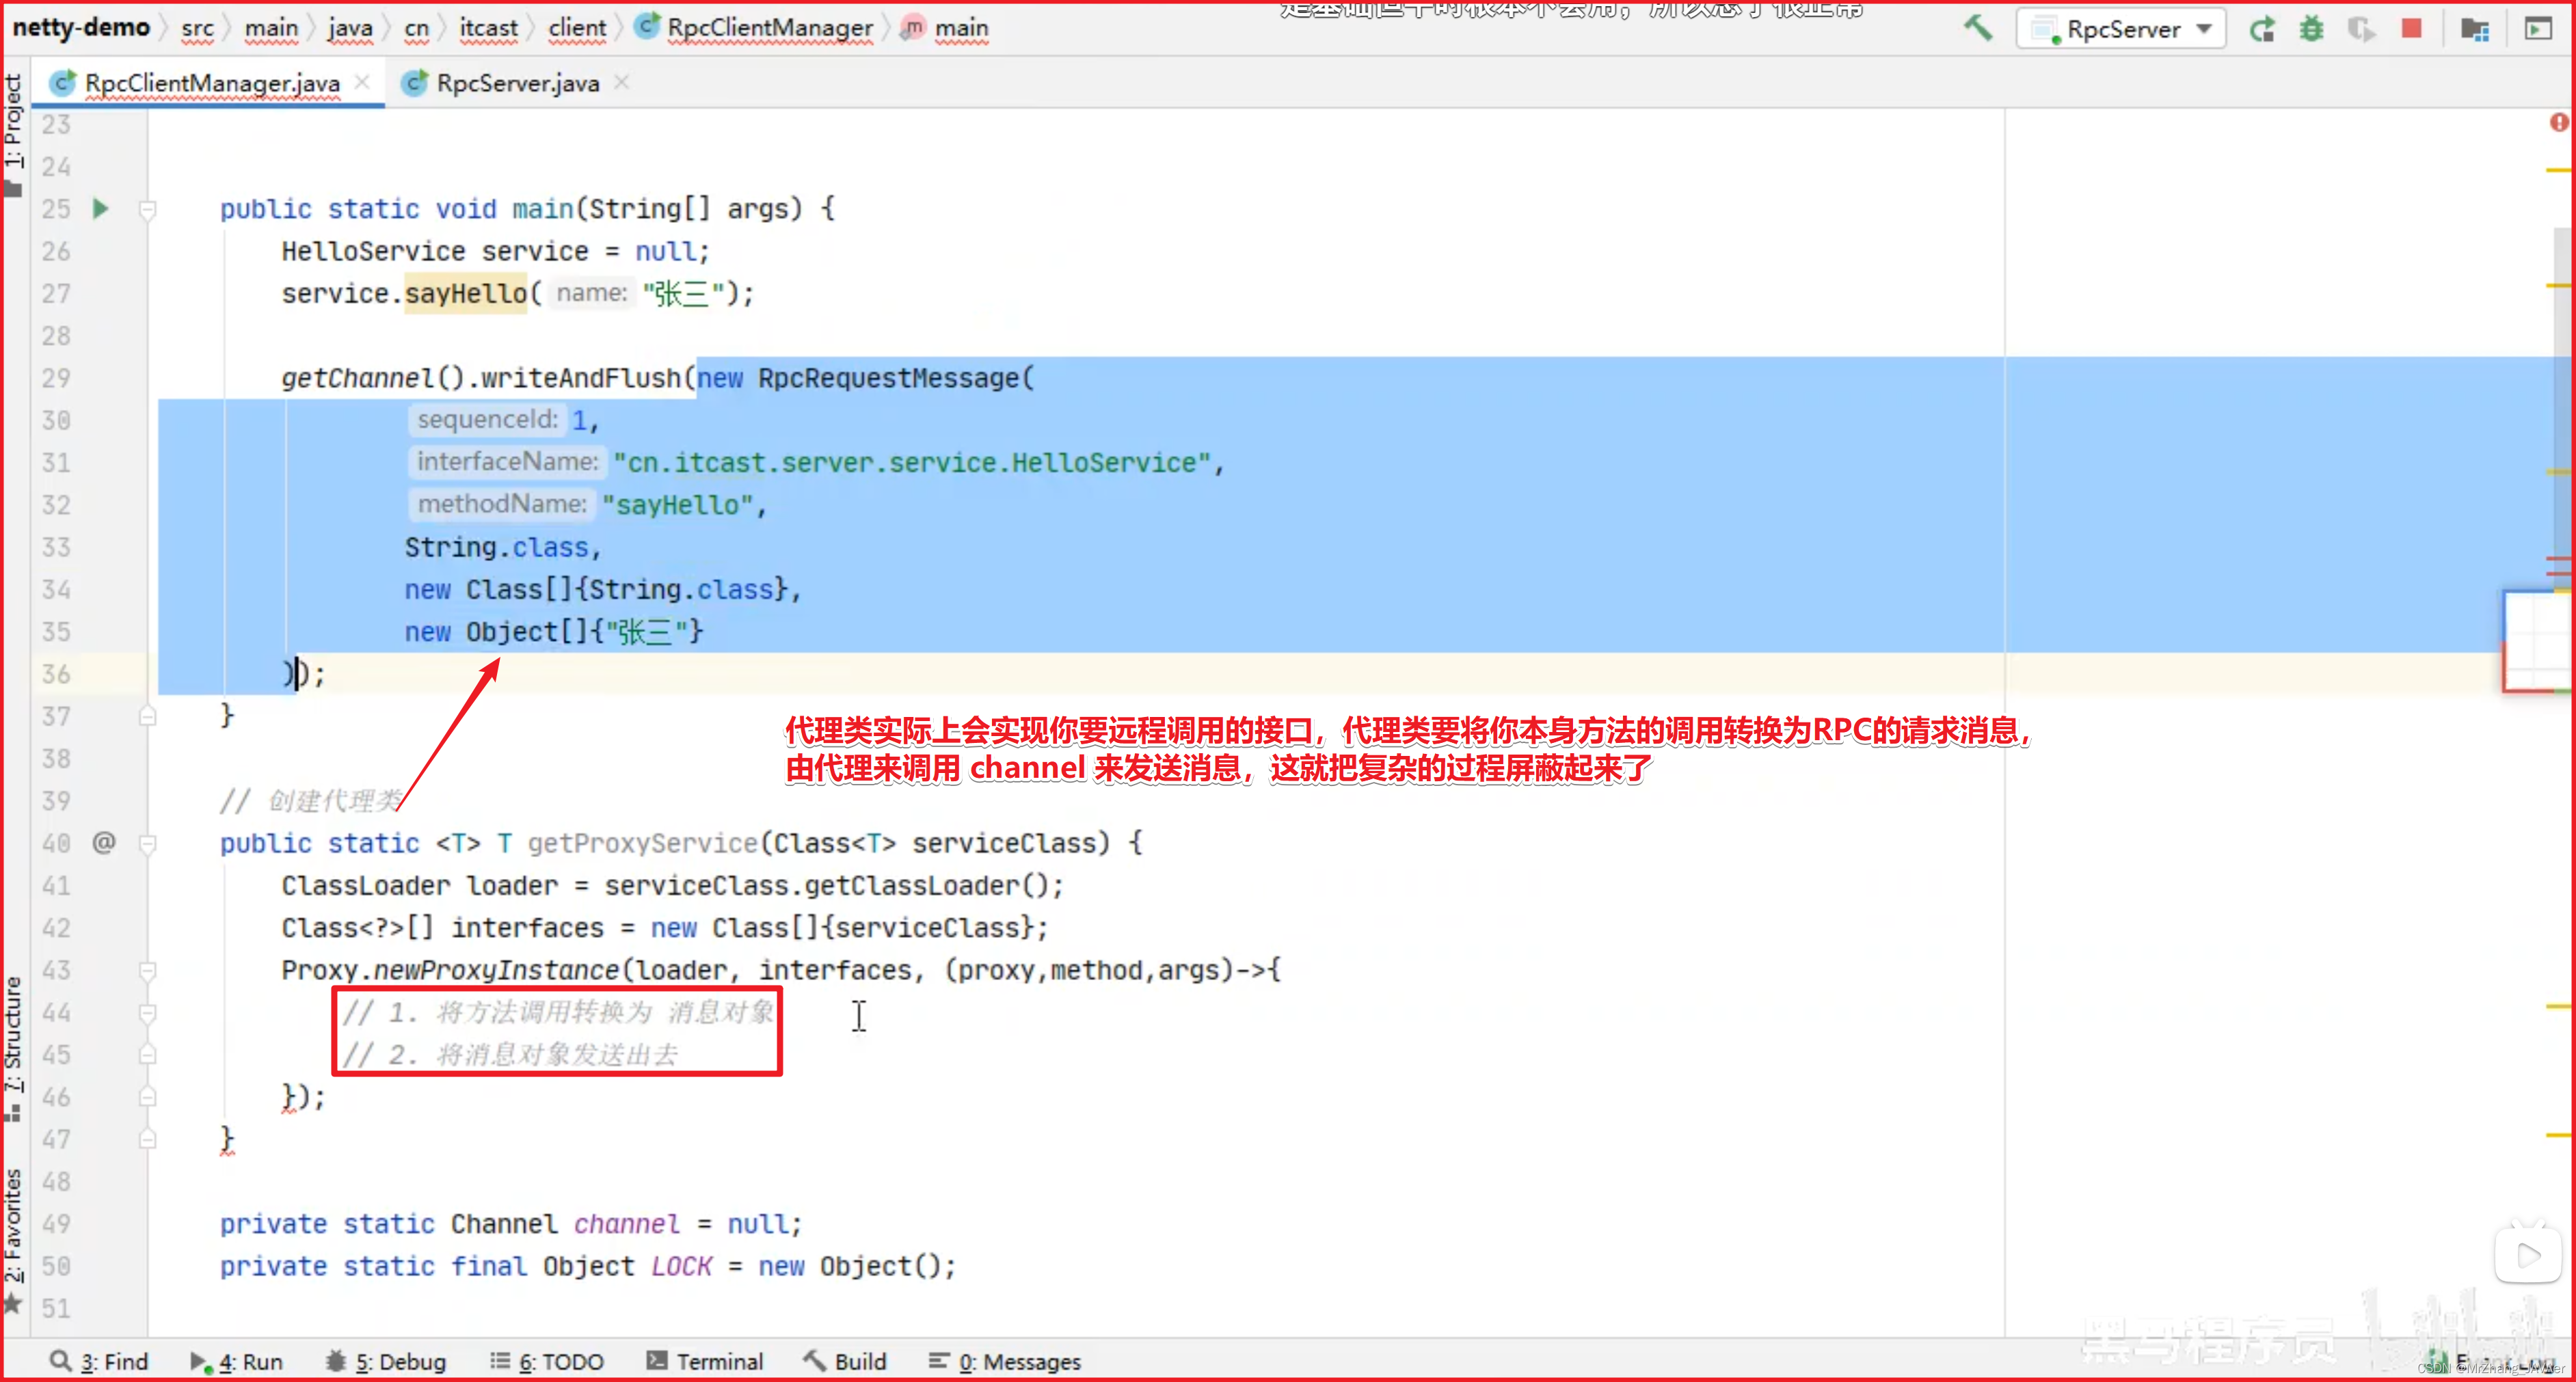Click line number 36 in the gutter

(x=56, y=674)
